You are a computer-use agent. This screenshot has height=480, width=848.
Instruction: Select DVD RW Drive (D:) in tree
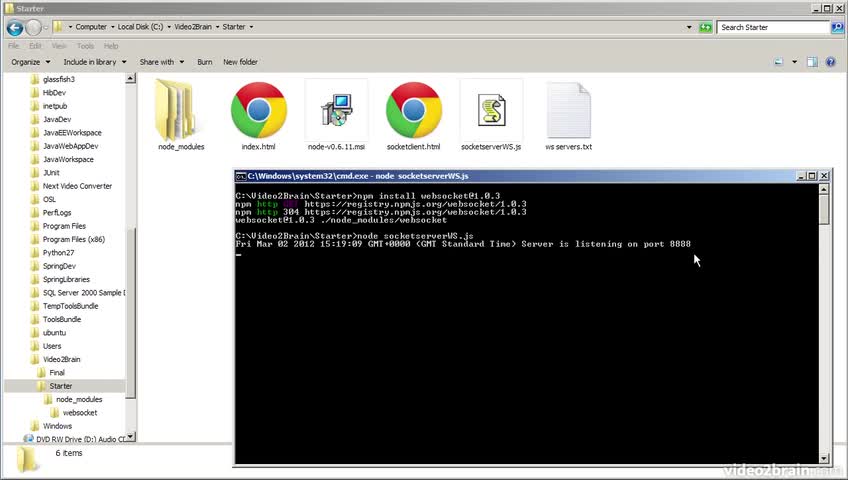pos(80,439)
